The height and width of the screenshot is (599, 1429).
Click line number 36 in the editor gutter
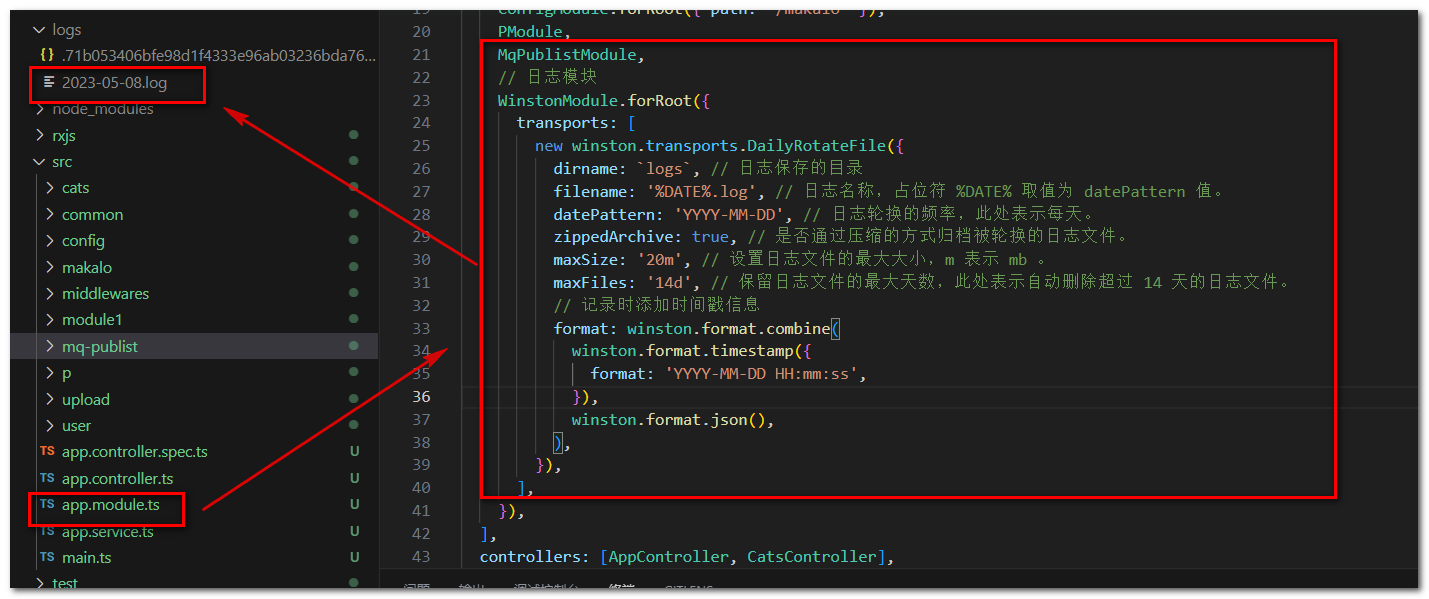[x=421, y=396]
